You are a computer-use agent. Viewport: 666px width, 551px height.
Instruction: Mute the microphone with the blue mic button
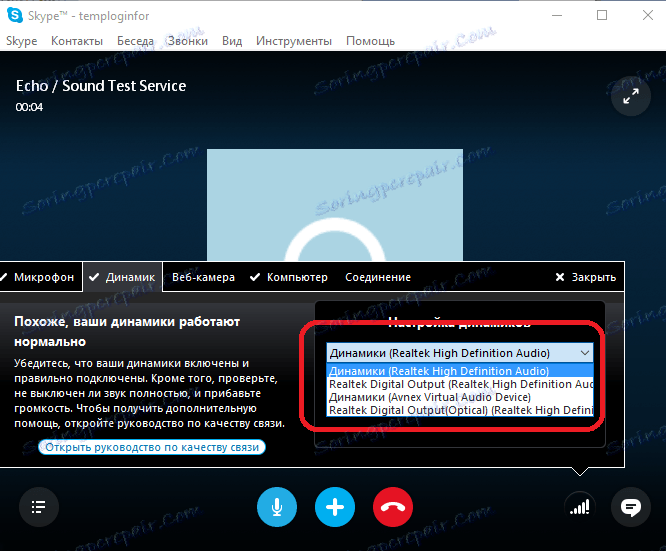(x=277, y=507)
